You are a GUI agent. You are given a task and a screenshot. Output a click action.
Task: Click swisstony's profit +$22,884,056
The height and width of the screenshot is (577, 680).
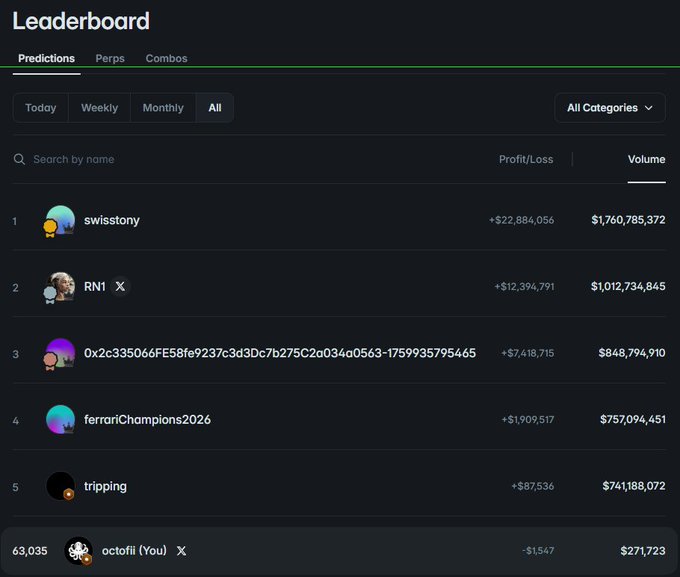pyautogui.click(x=521, y=220)
